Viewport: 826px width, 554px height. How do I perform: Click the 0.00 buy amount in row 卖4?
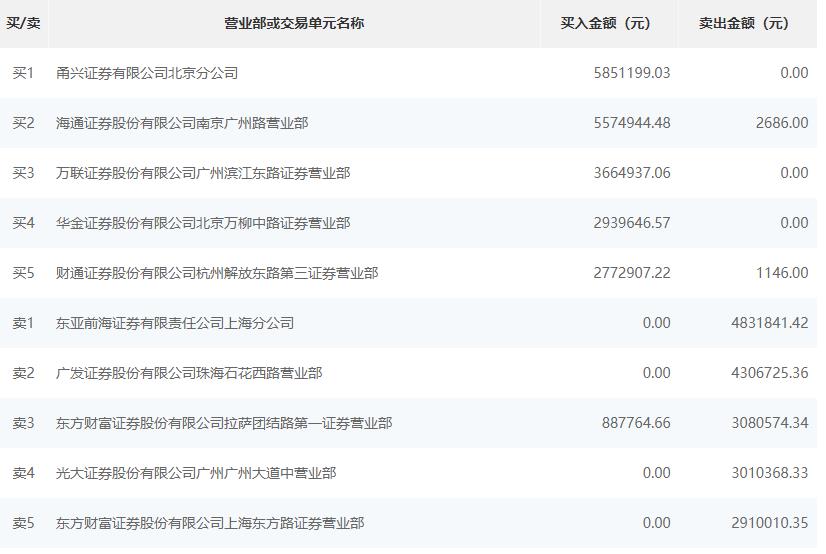coord(657,473)
